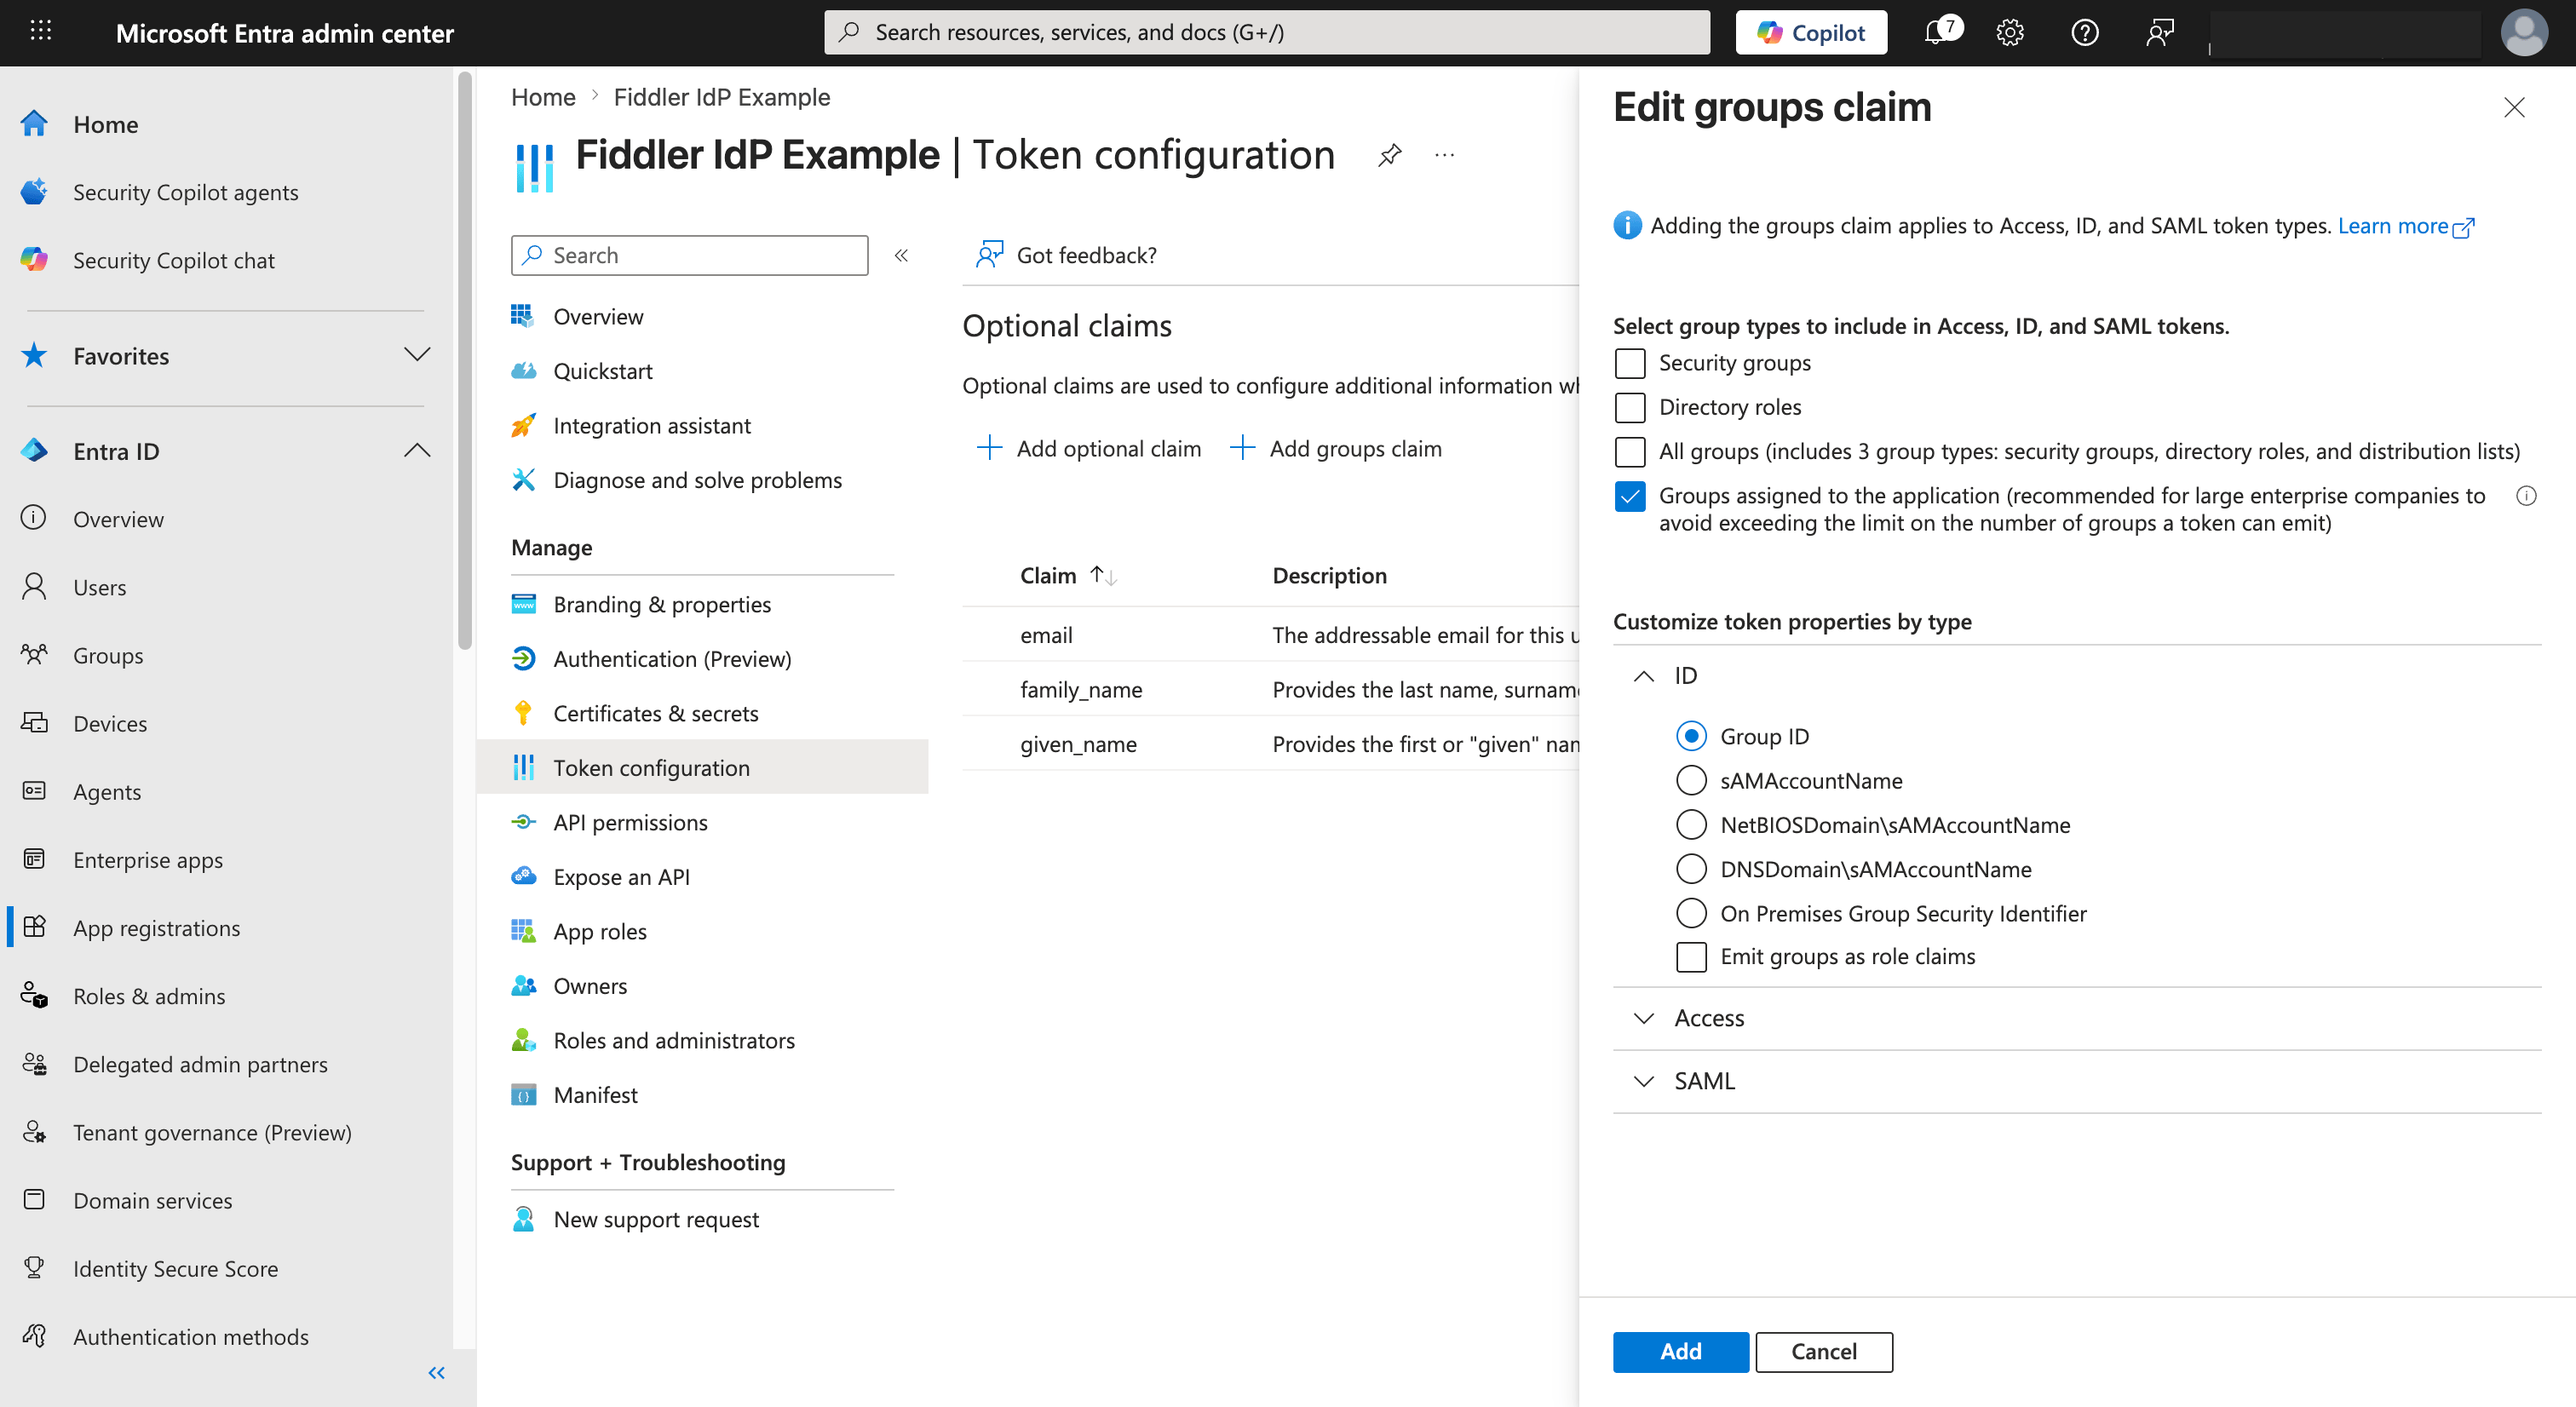
Task: Open the app launcher grid icon
Action: click(41, 31)
